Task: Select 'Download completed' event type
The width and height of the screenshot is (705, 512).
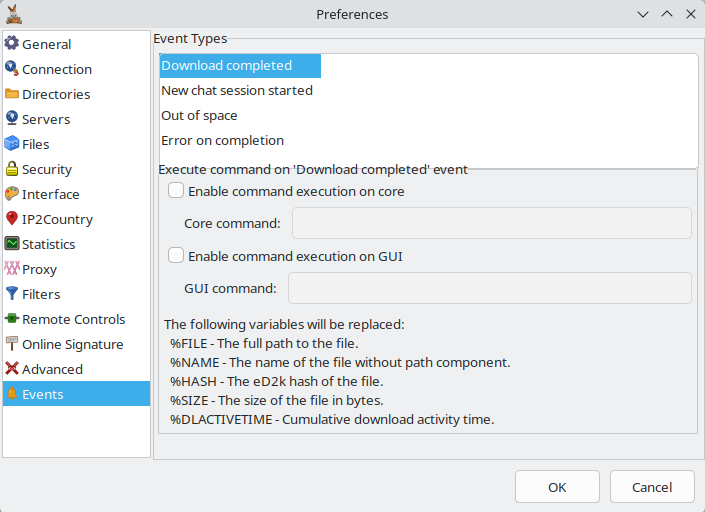Action: 240,66
